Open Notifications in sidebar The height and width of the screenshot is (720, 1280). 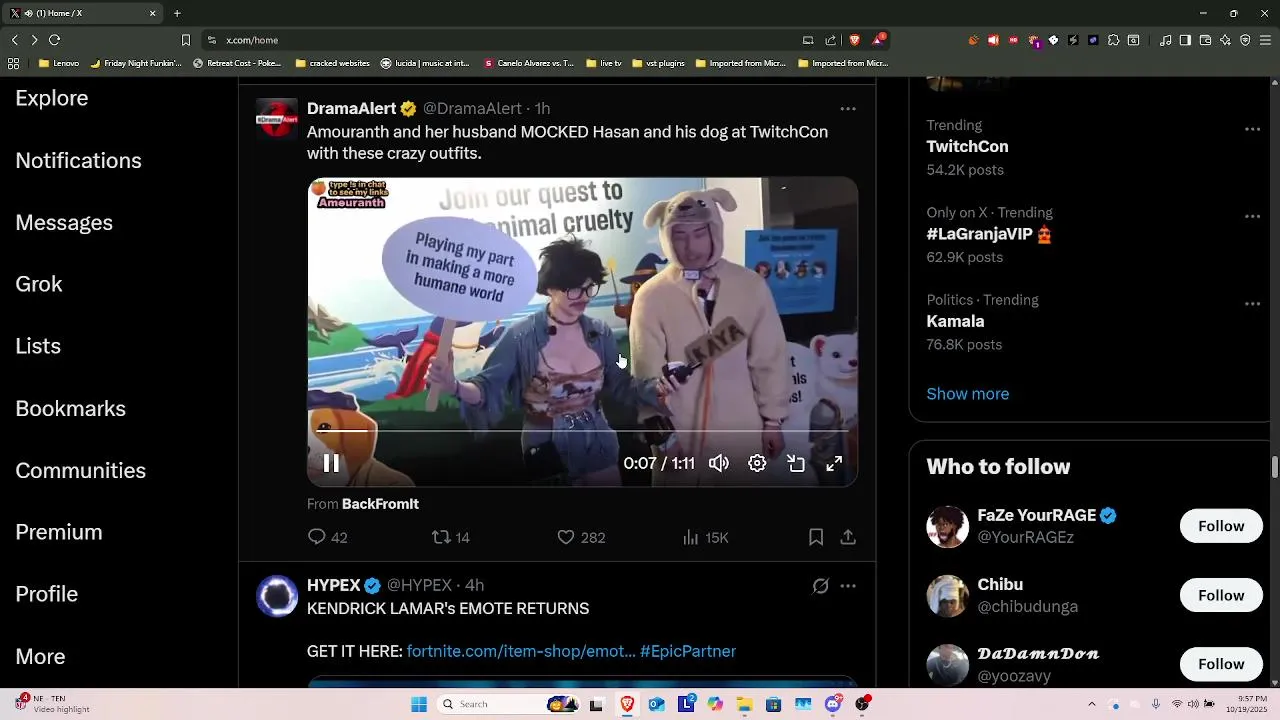78,161
